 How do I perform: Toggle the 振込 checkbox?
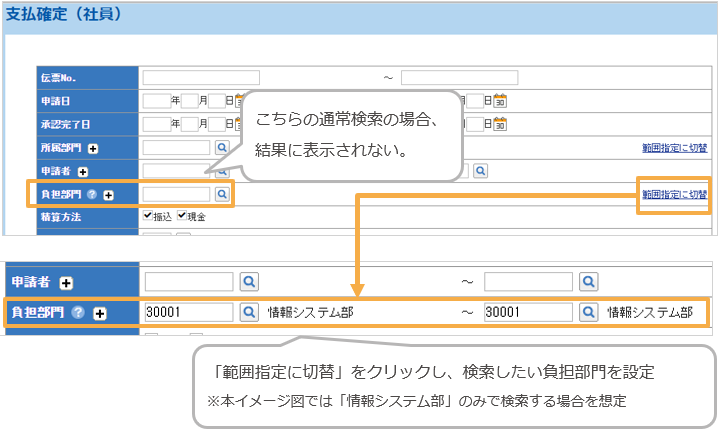click(148, 215)
